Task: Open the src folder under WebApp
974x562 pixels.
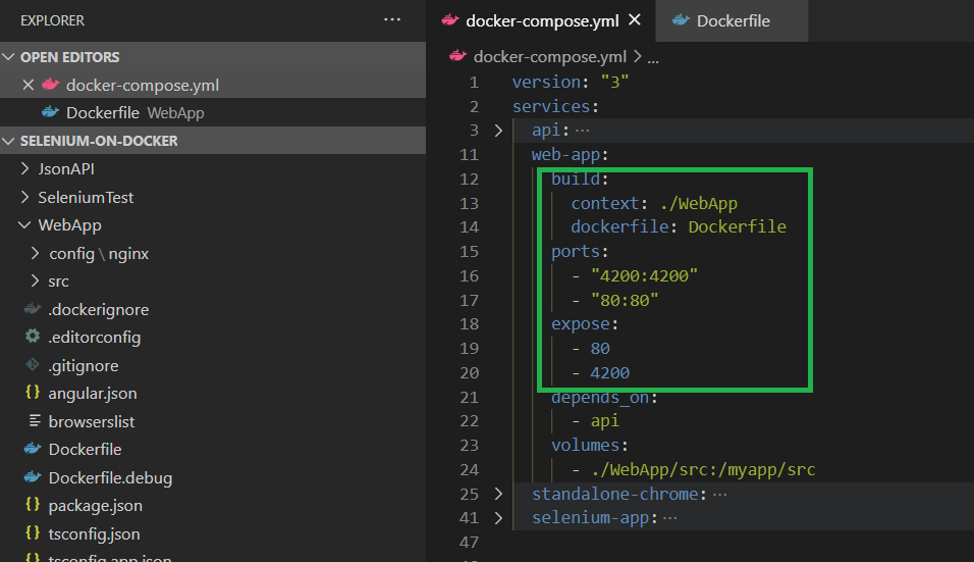Action: pos(59,281)
